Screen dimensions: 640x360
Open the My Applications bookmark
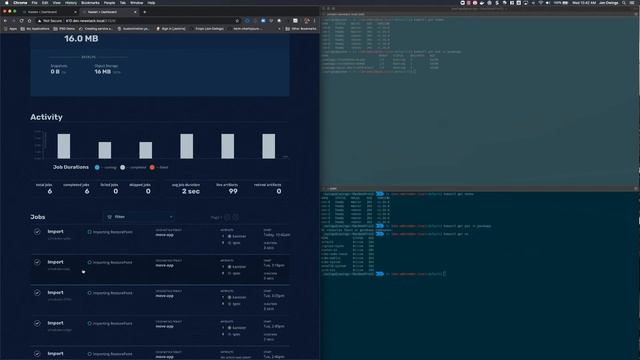[x=35, y=29]
